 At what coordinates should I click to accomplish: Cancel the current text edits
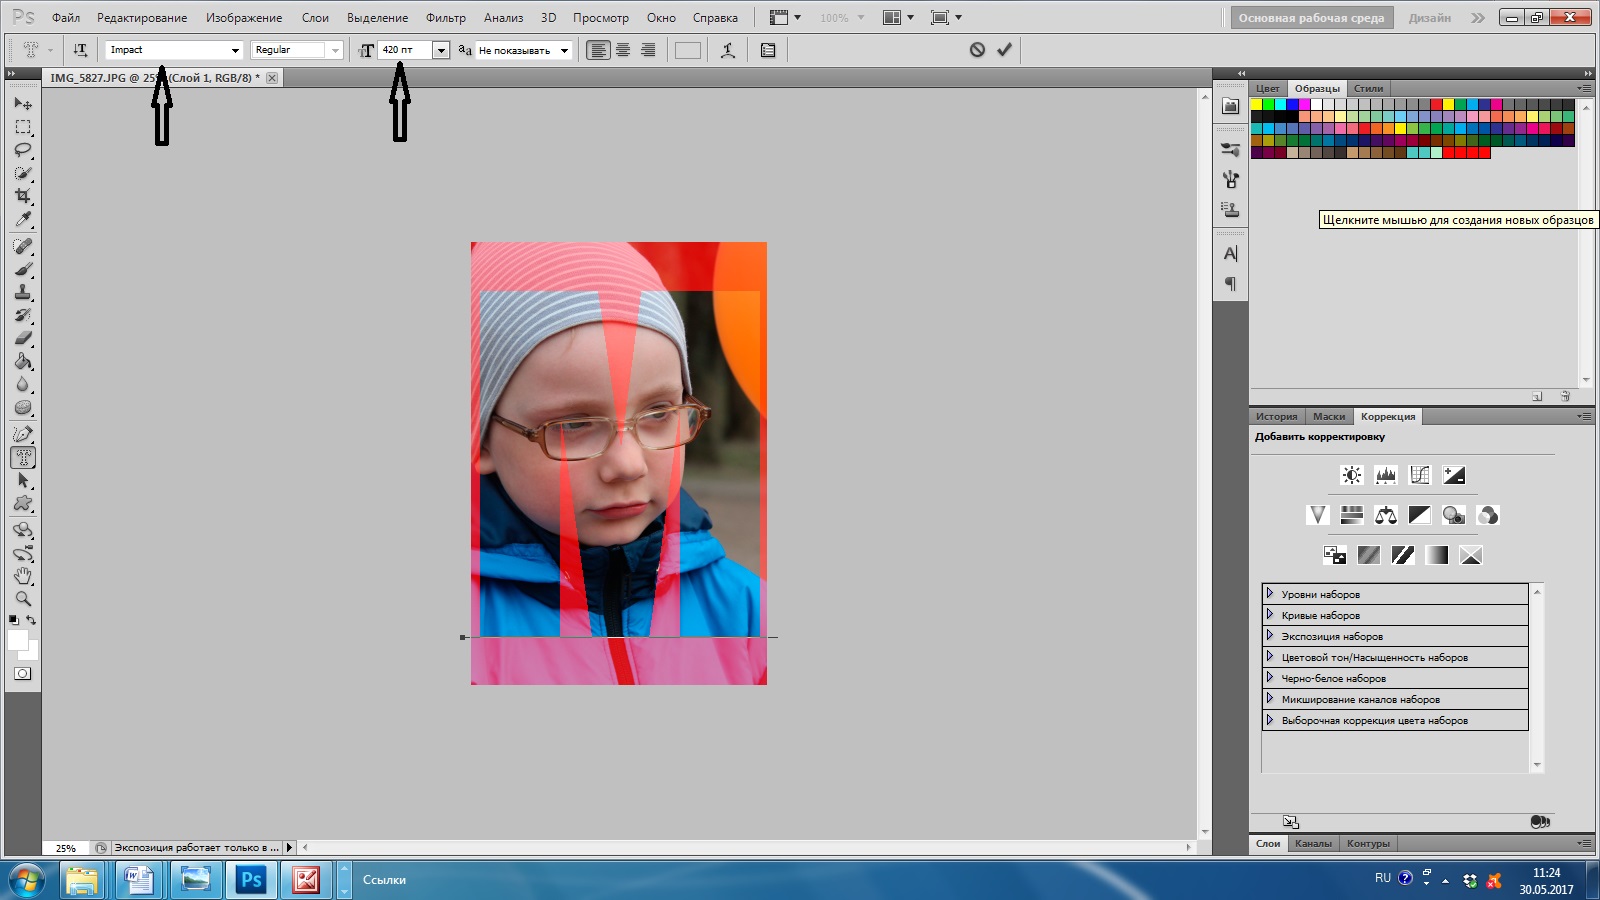[977, 50]
